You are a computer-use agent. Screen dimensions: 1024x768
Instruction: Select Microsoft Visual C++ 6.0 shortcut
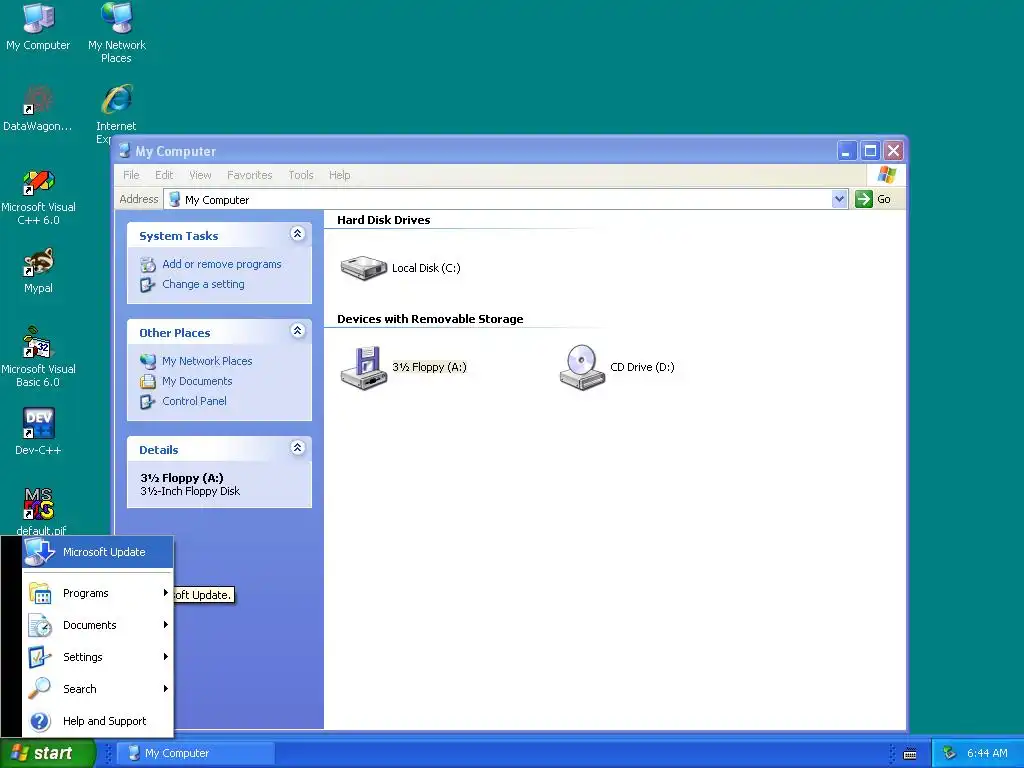pos(38,196)
